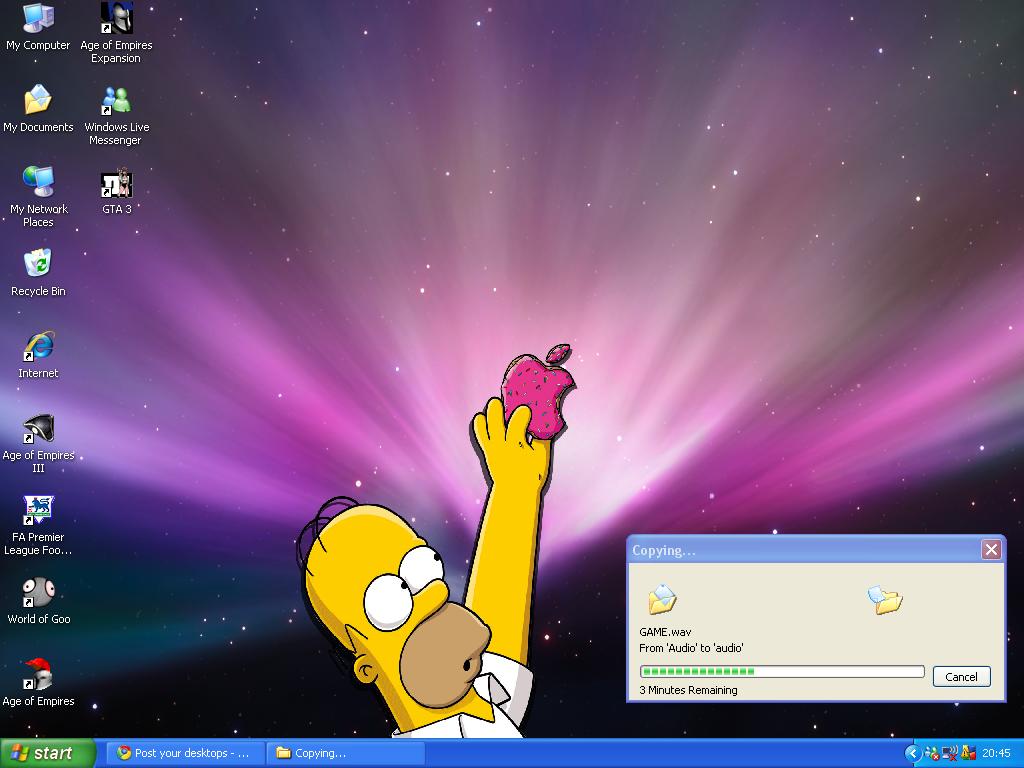Click the green copy progress bar
The image size is (1024, 768).
click(782, 671)
